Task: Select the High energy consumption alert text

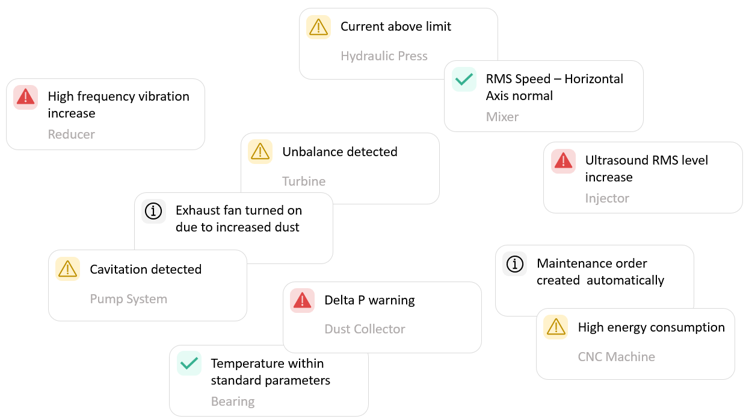Action: click(651, 327)
